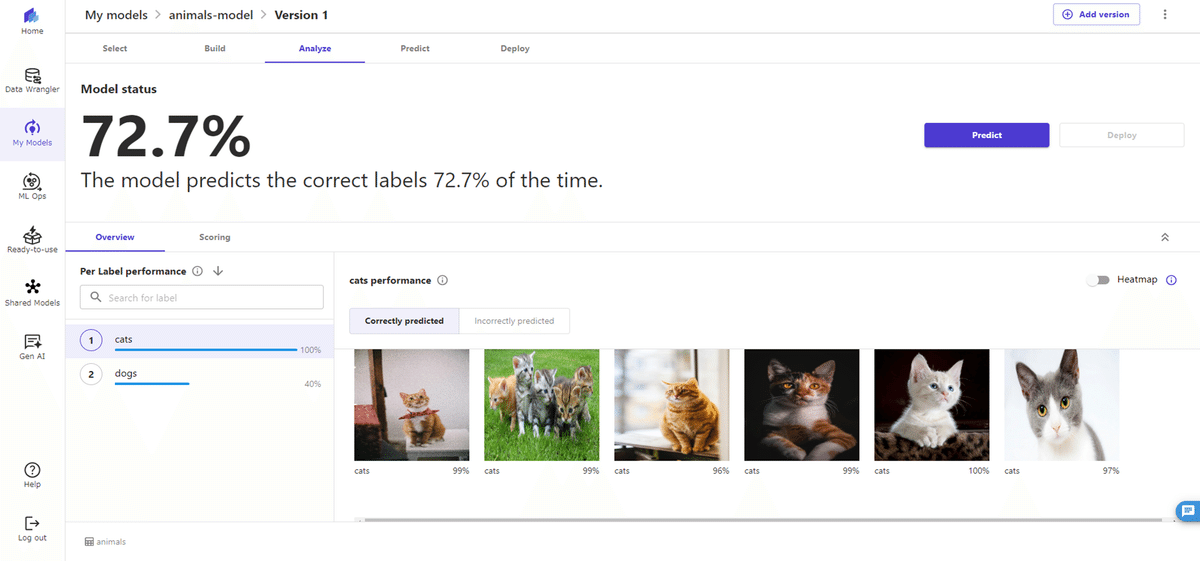Open the Scoring sub-tab
Image resolution: width=1200 pixels, height=561 pixels.
point(215,237)
